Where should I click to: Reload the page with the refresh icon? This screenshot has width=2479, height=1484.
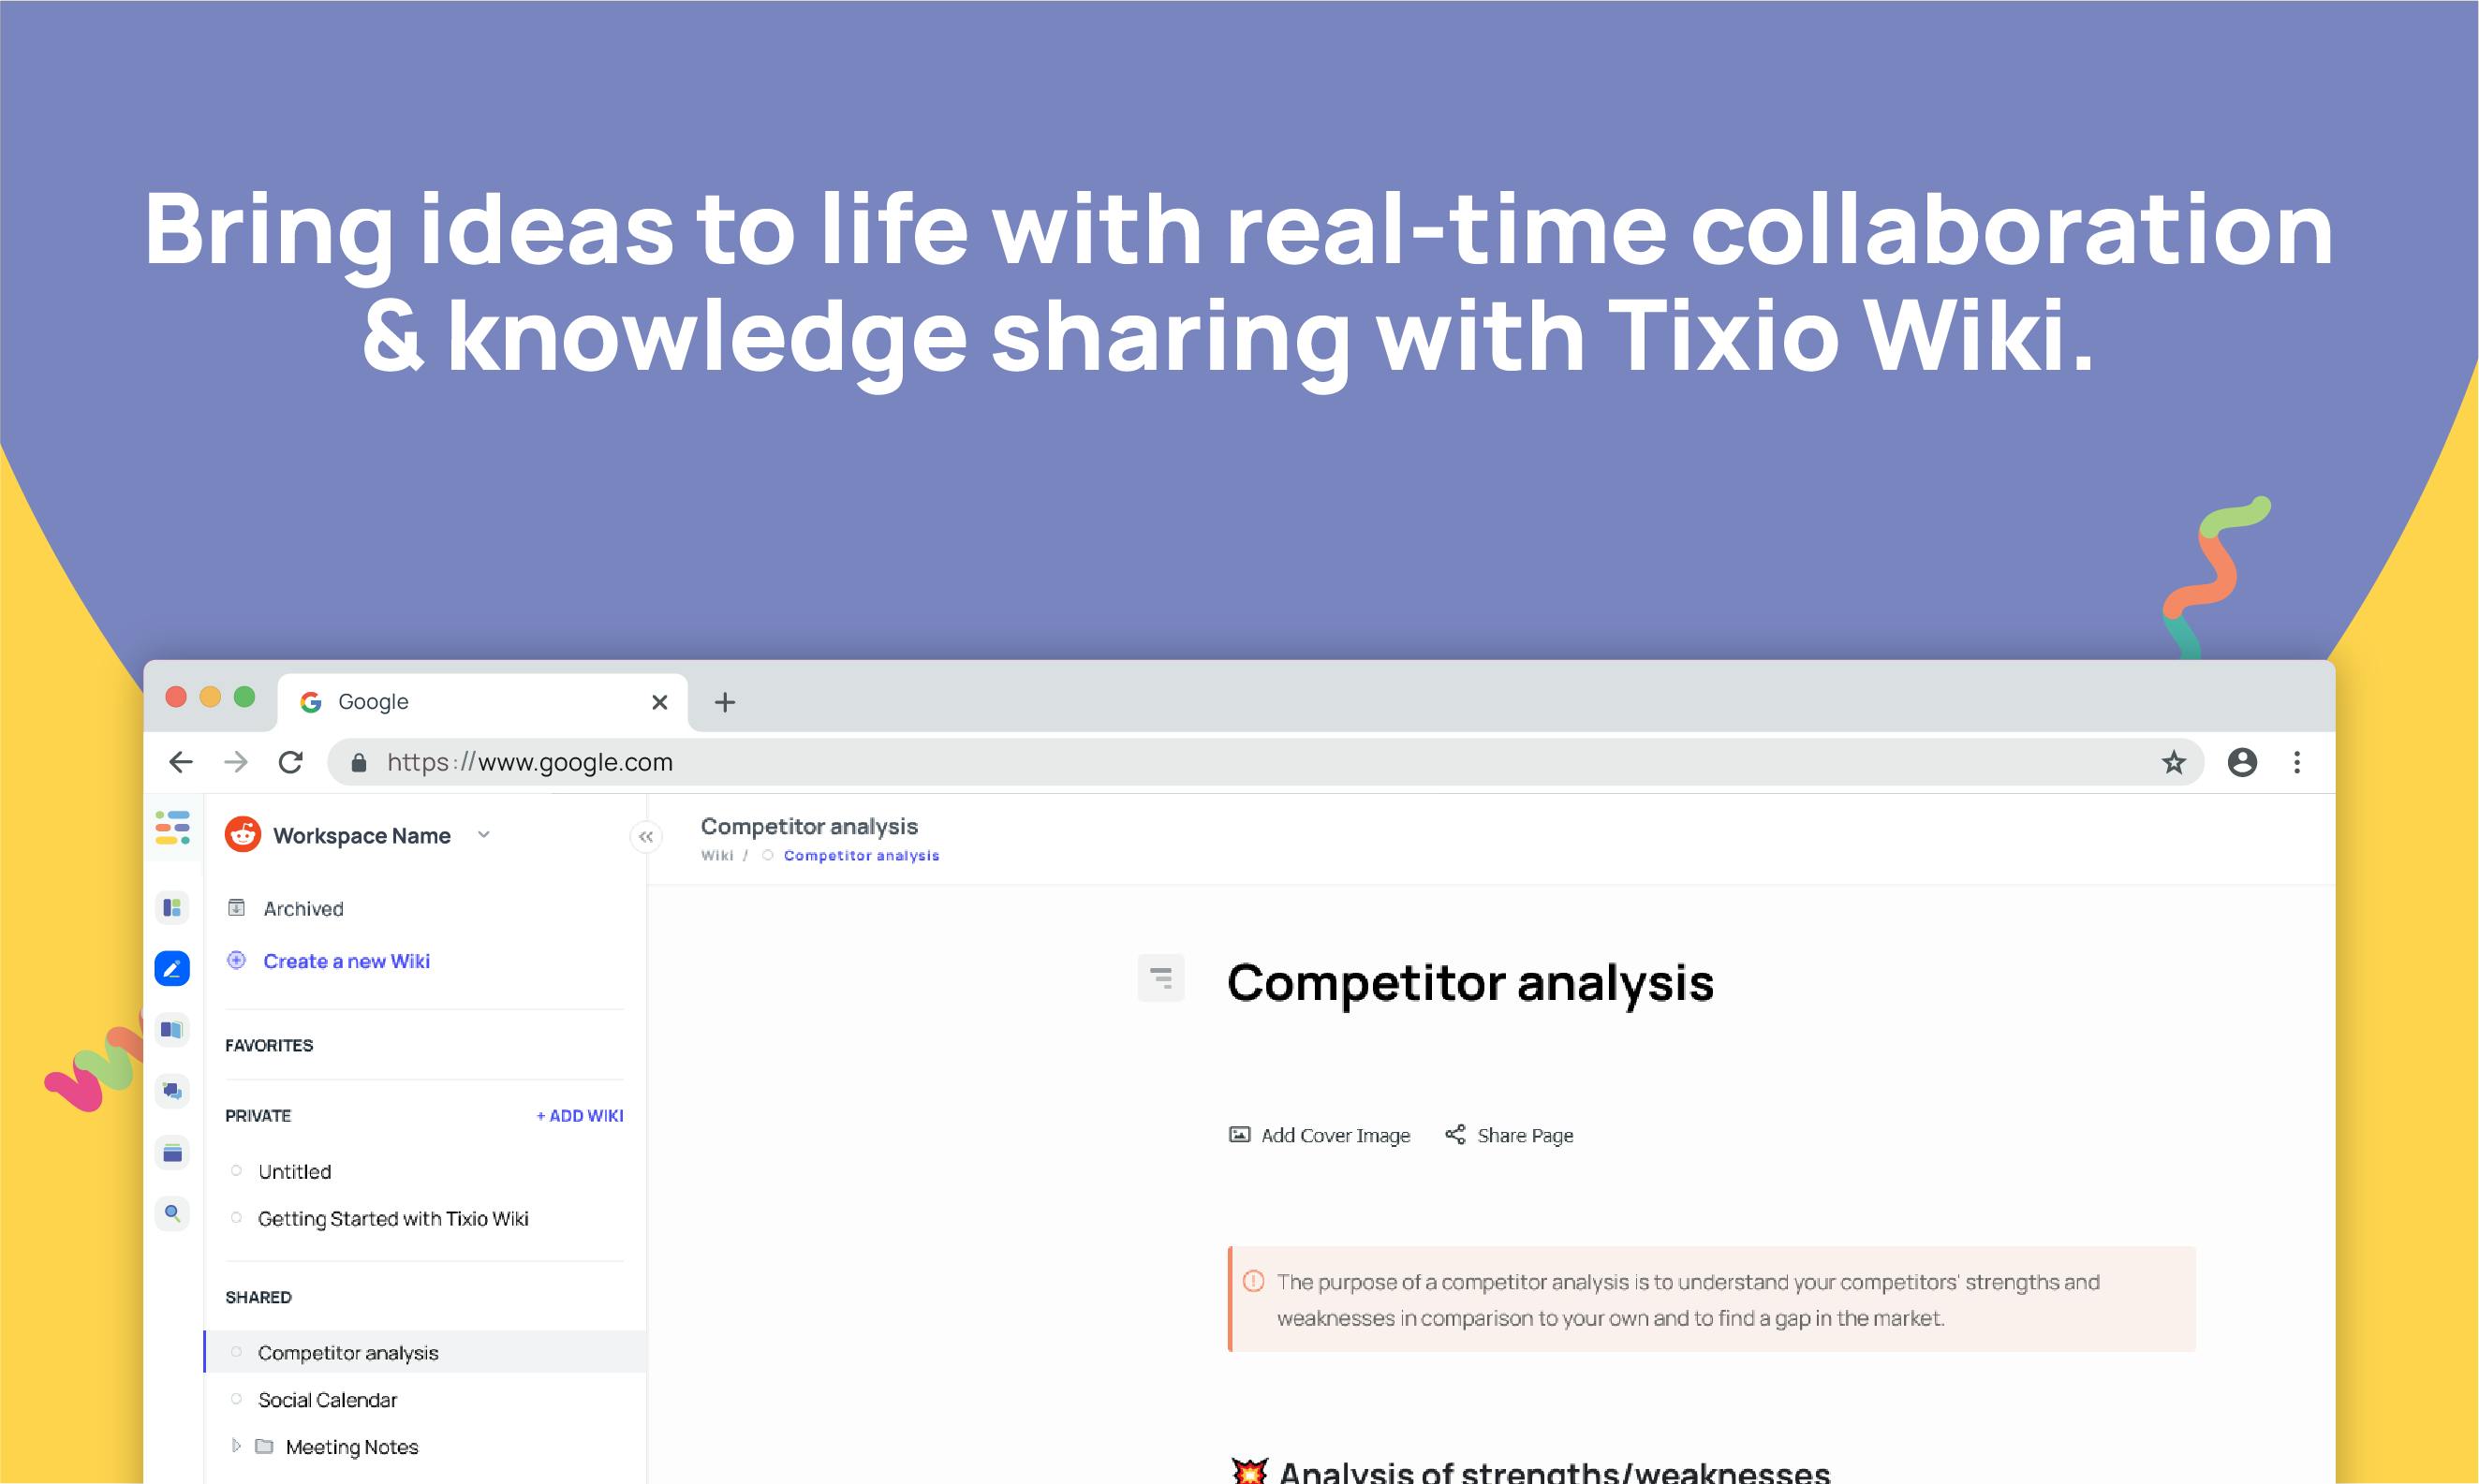(291, 762)
